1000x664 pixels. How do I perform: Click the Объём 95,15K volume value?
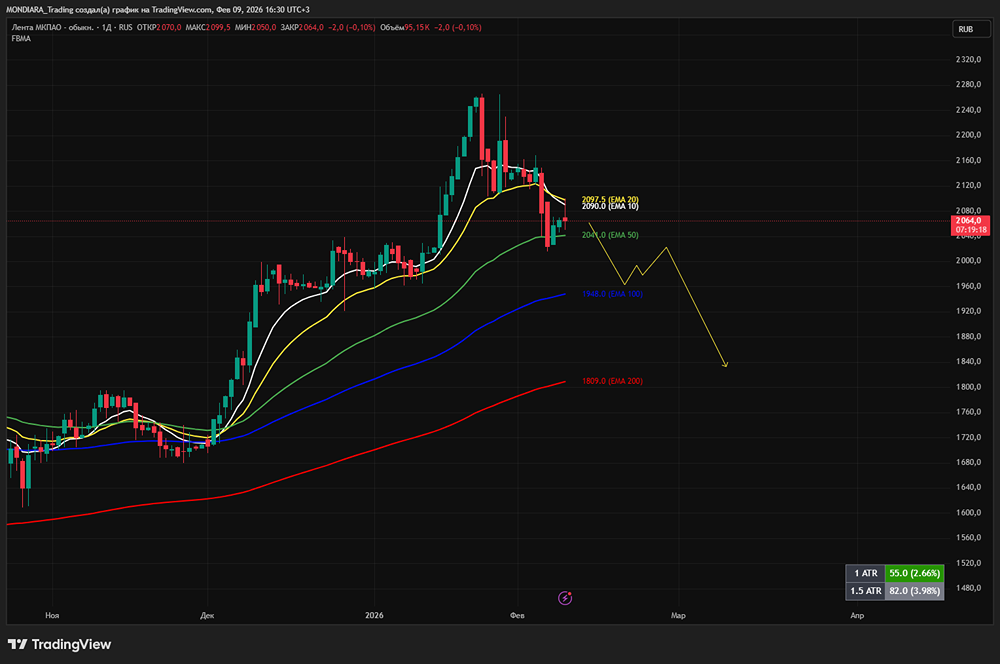click(405, 27)
